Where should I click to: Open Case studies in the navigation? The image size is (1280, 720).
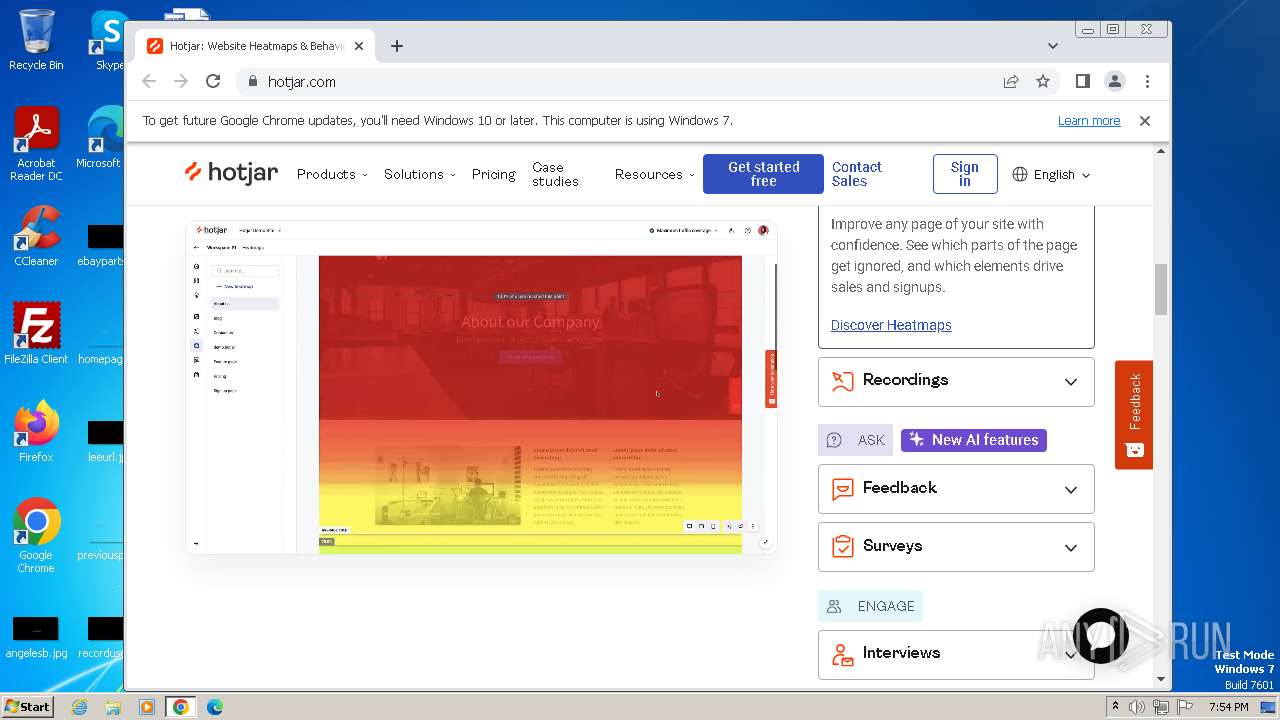(555, 174)
